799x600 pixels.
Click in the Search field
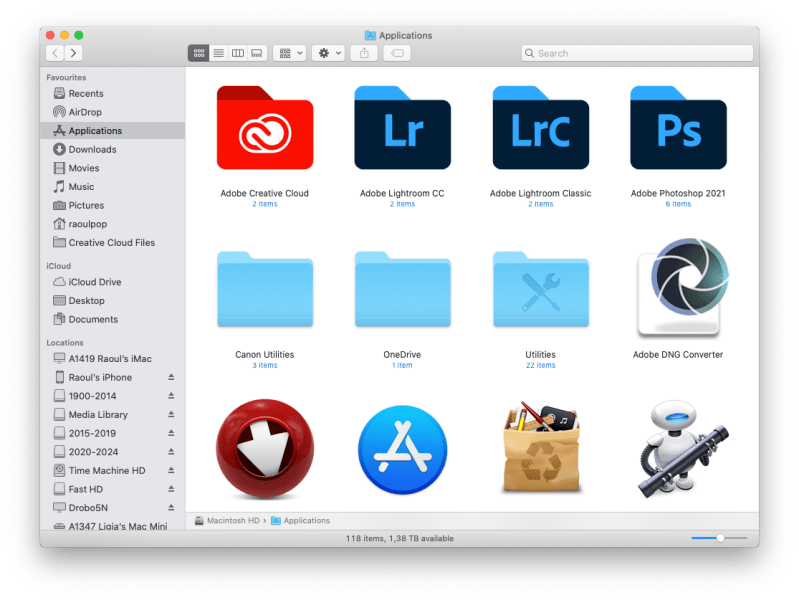pos(640,53)
